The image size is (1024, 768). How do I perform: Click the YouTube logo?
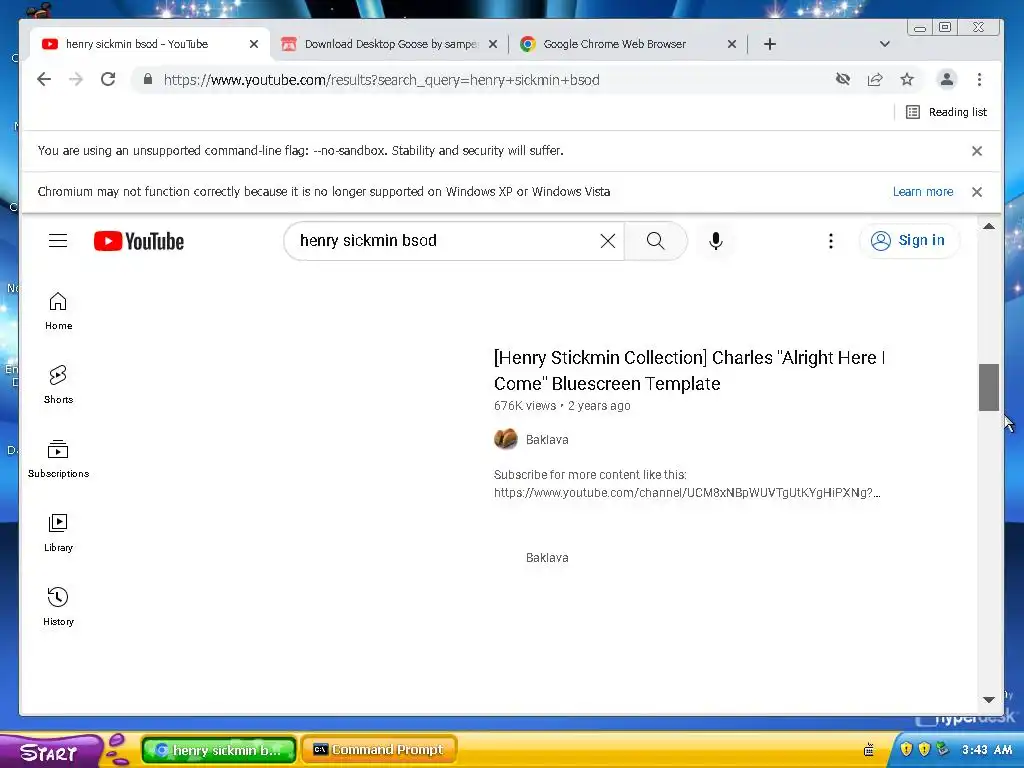click(x=138, y=241)
